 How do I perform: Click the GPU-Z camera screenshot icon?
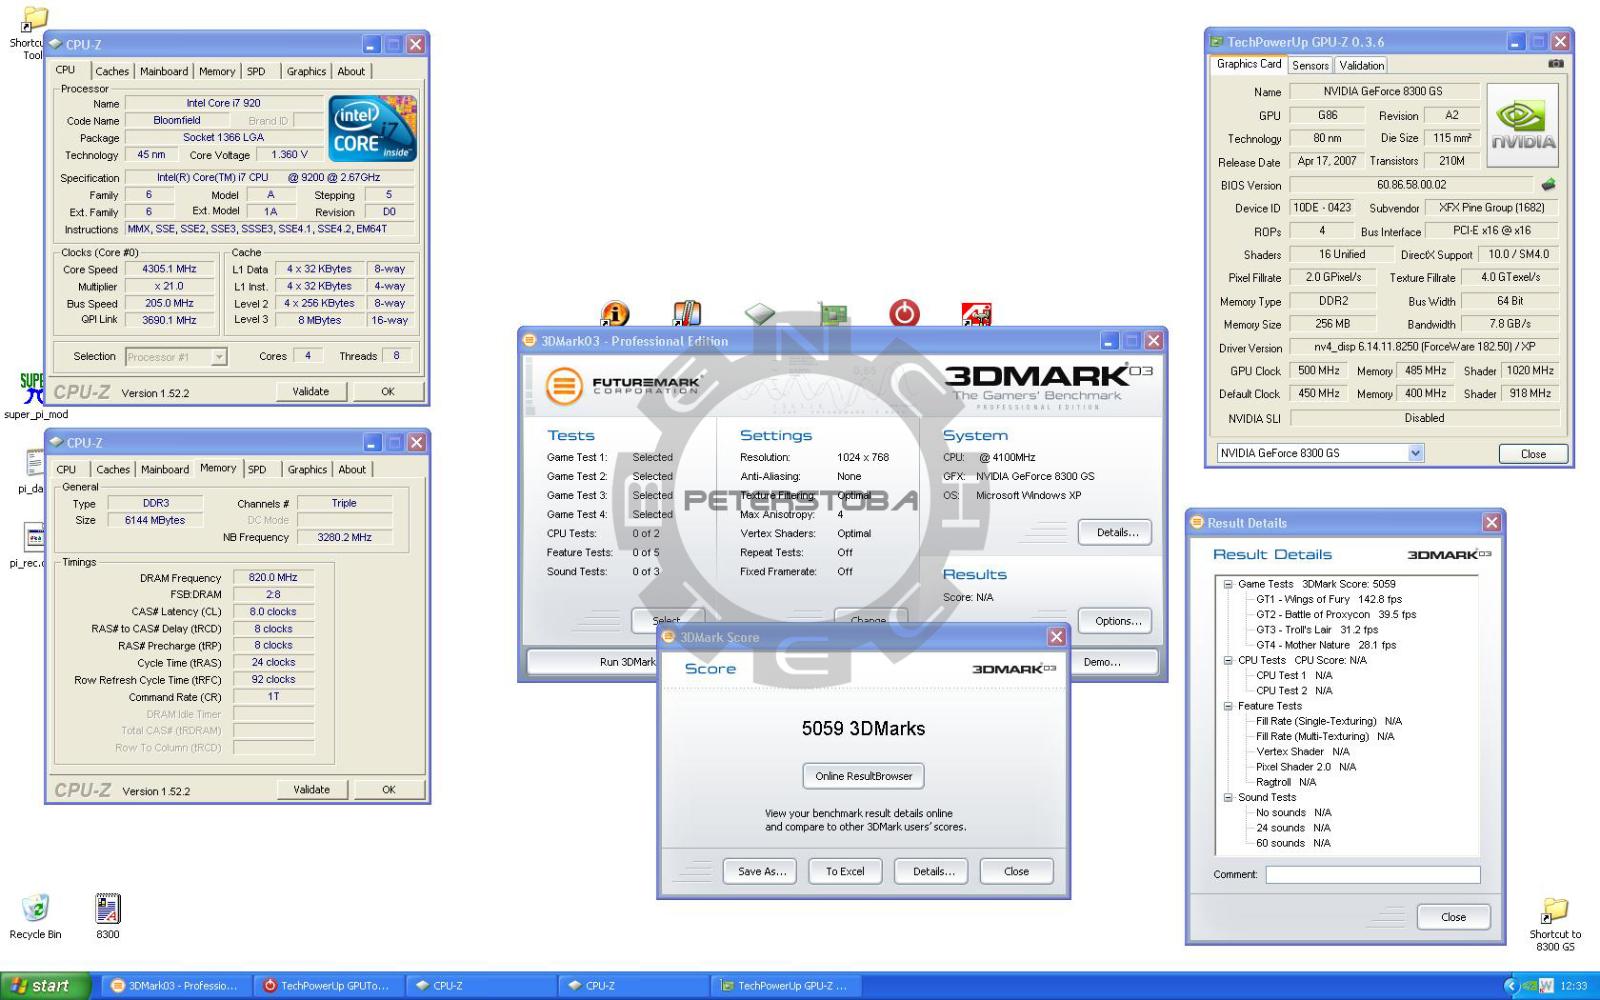tap(1555, 64)
